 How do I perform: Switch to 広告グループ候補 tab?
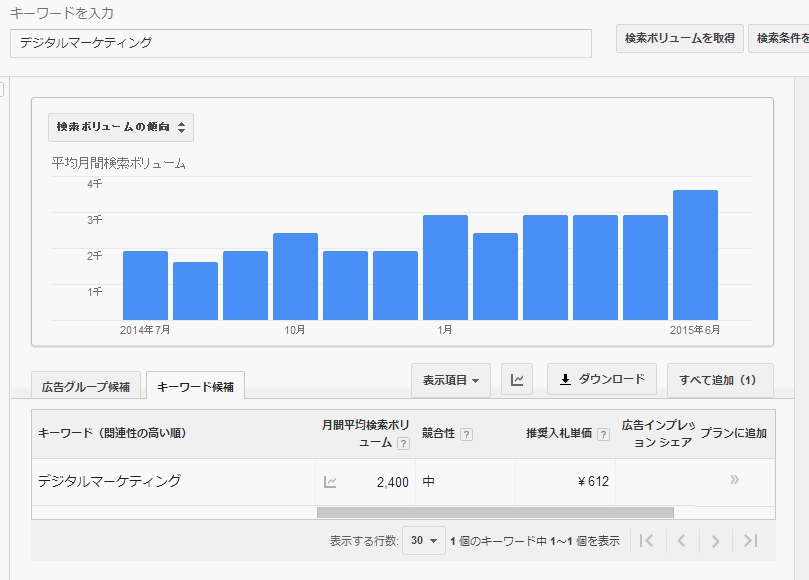point(86,386)
